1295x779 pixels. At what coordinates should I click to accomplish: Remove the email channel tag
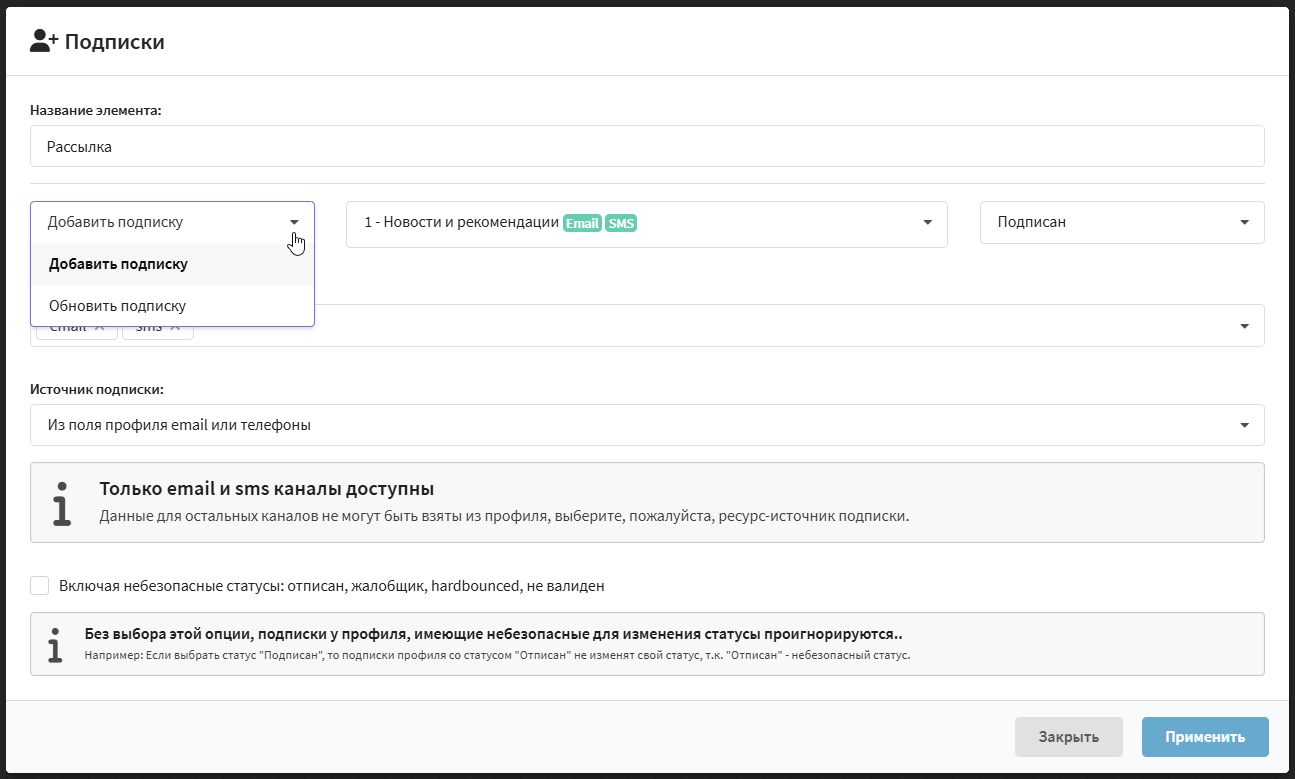pyautogui.click(x=99, y=329)
